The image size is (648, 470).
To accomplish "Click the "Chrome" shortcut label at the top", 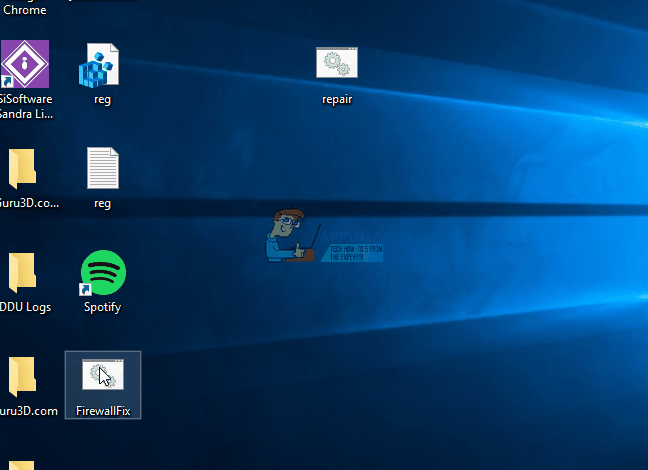I will 25,10.
